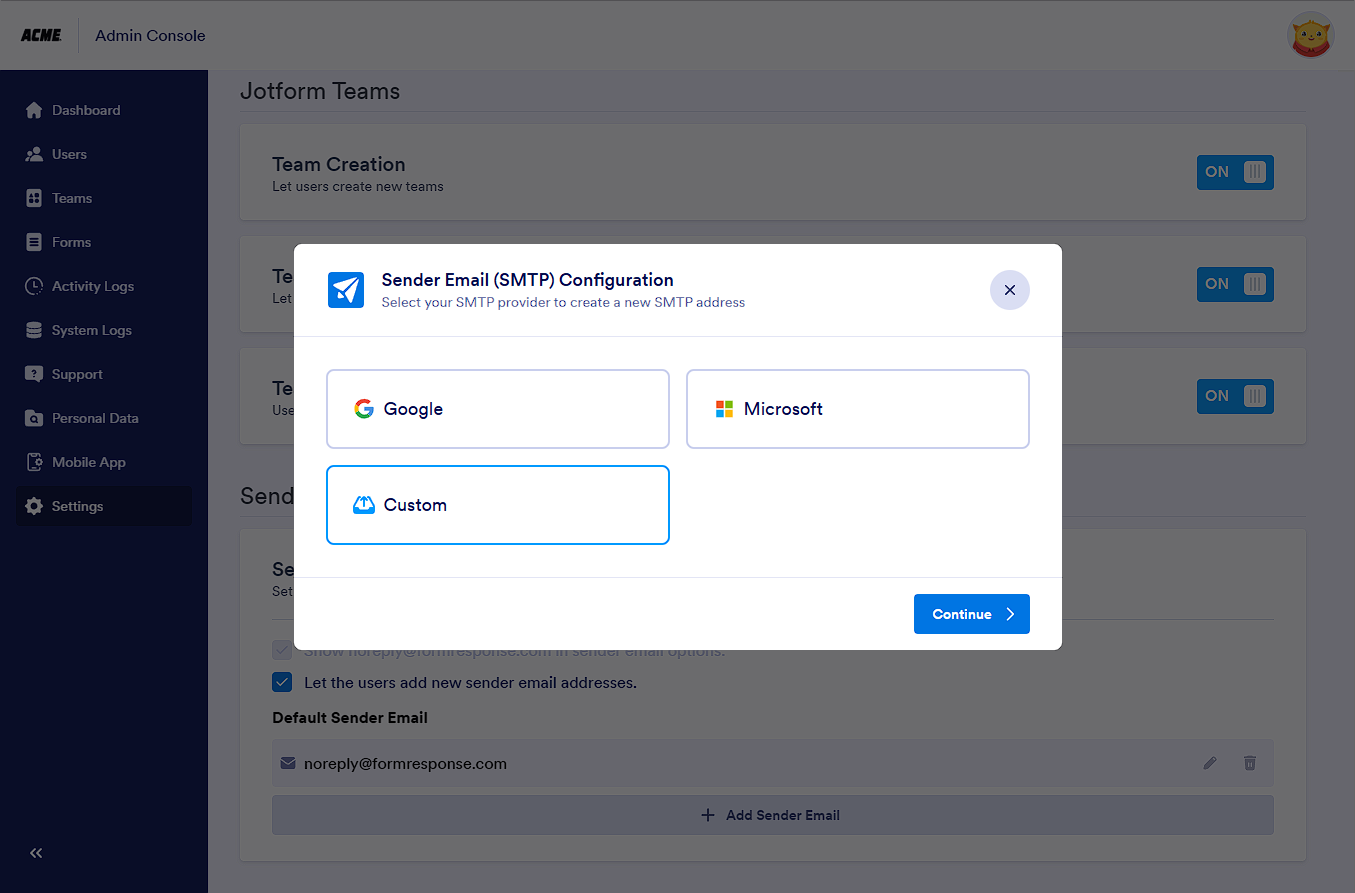Click the Activity Logs clock icon
This screenshot has height=893, width=1355.
34,286
